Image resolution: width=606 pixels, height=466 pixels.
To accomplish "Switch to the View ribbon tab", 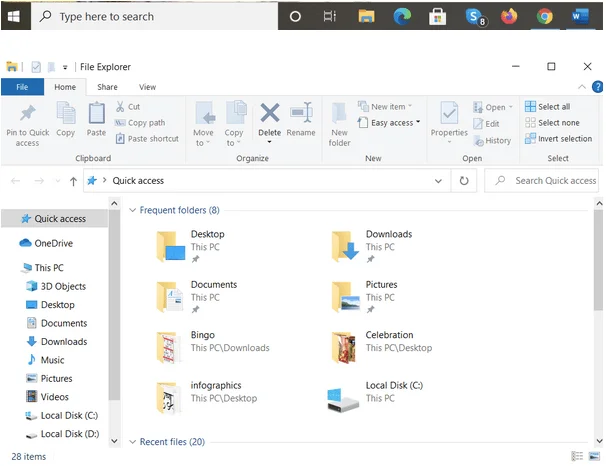I will tap(147, 87).
